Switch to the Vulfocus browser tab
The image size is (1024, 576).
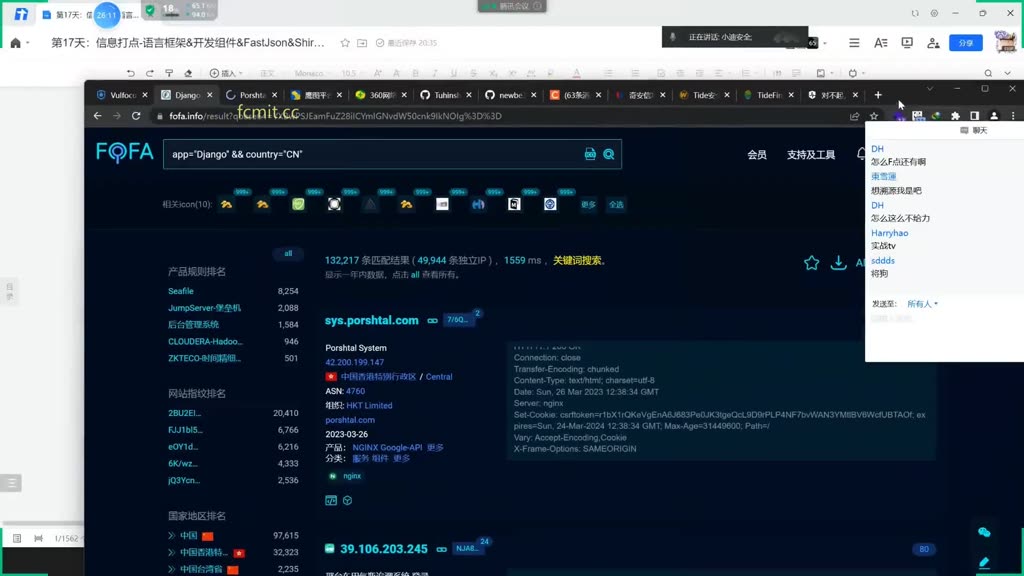pyautogui.click(x=121, y=95)
